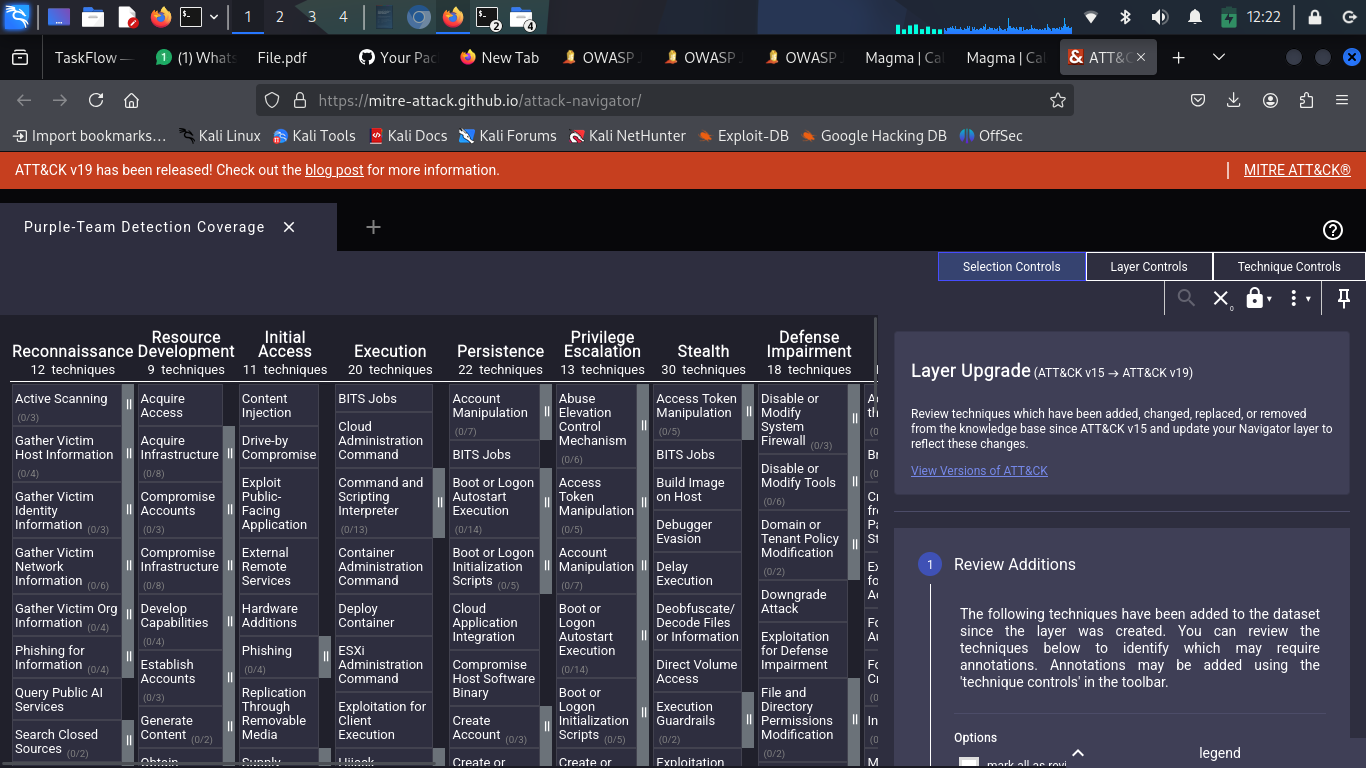Launch the terminal emulator from panel

tap(190, 16)
